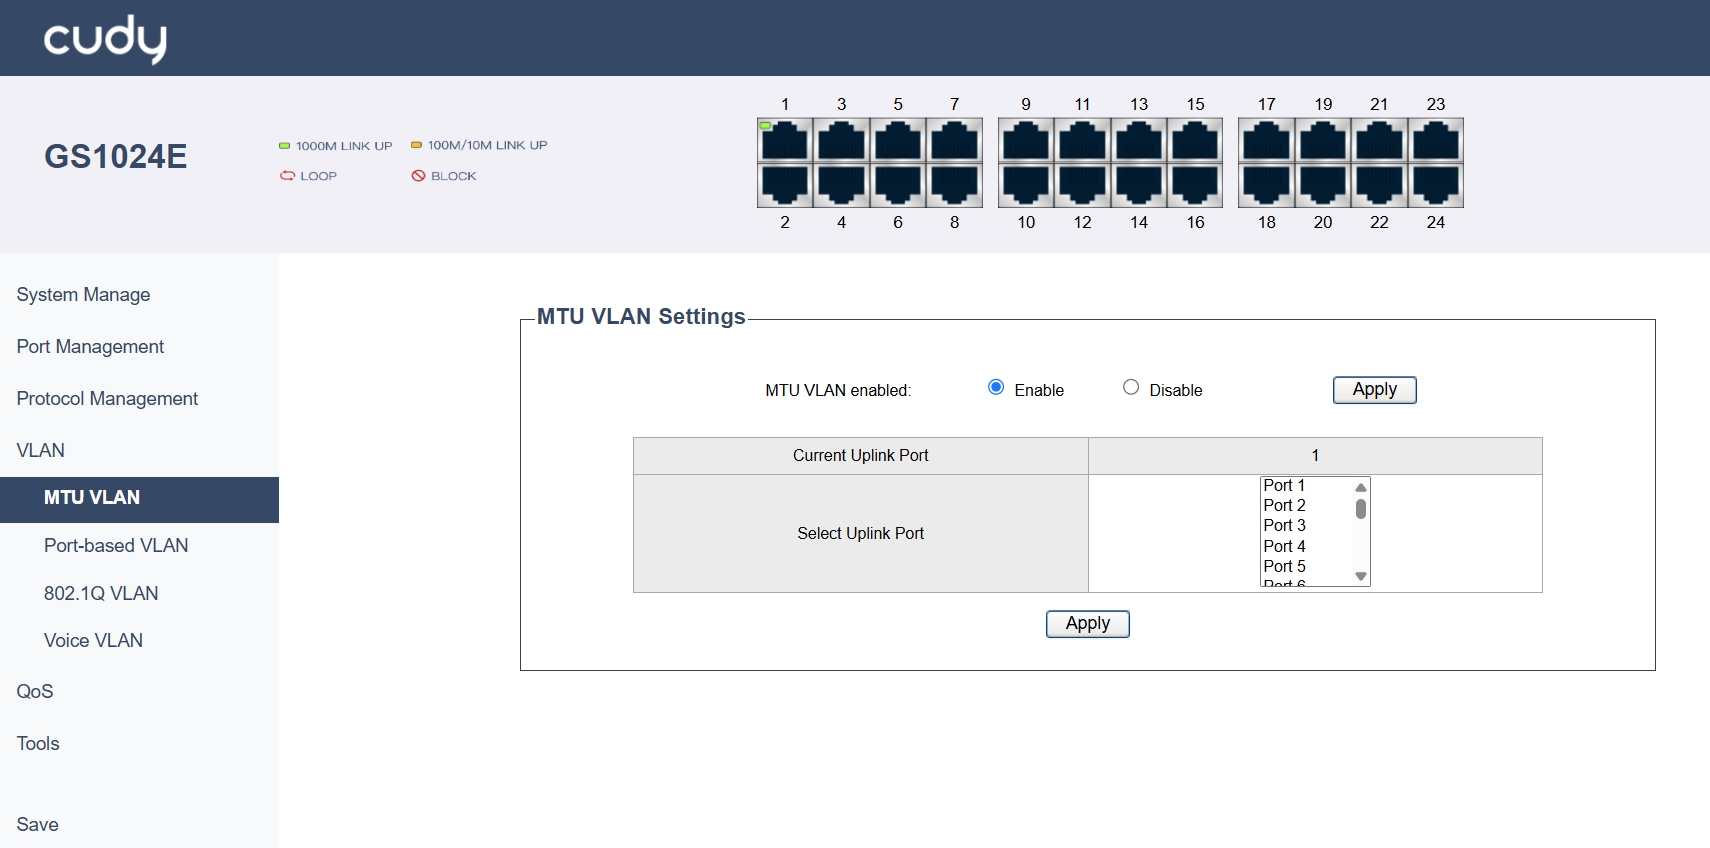Click port 17 jack in port panel
Image resolution: width=1710 pixels, height=848 pixels.
click(x=1266, y=141)
